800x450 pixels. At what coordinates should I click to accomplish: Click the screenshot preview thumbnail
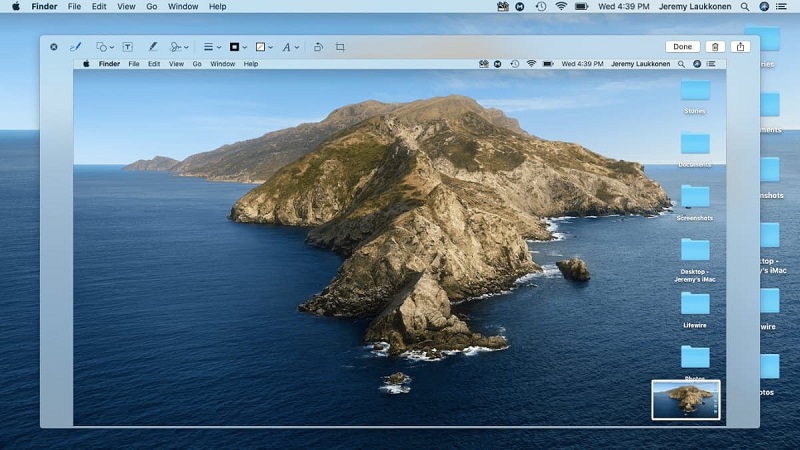click(685, 399)
